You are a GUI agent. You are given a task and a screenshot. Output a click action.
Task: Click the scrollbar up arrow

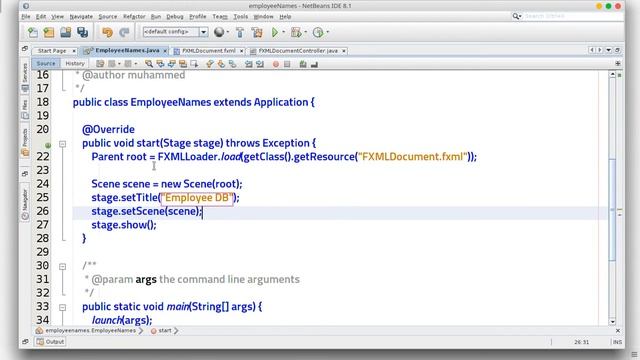point(612,75)
